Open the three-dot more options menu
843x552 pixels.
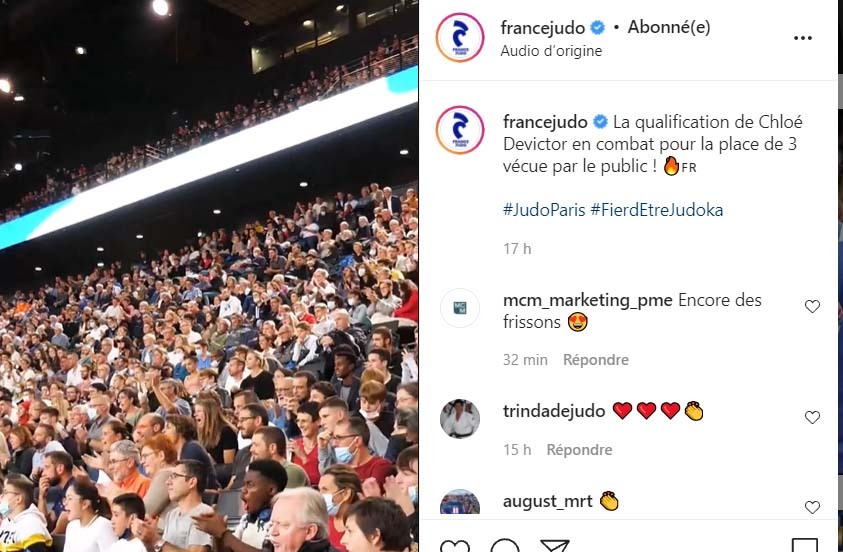tap(802, 38)
